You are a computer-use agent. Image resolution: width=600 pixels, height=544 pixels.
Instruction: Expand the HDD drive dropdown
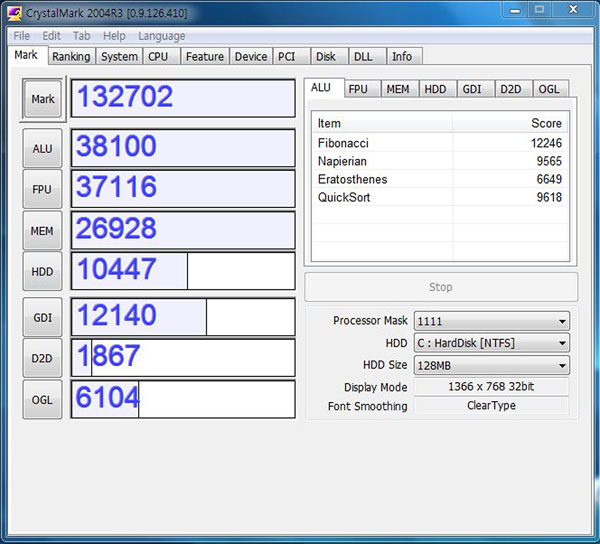click(492, 343)
